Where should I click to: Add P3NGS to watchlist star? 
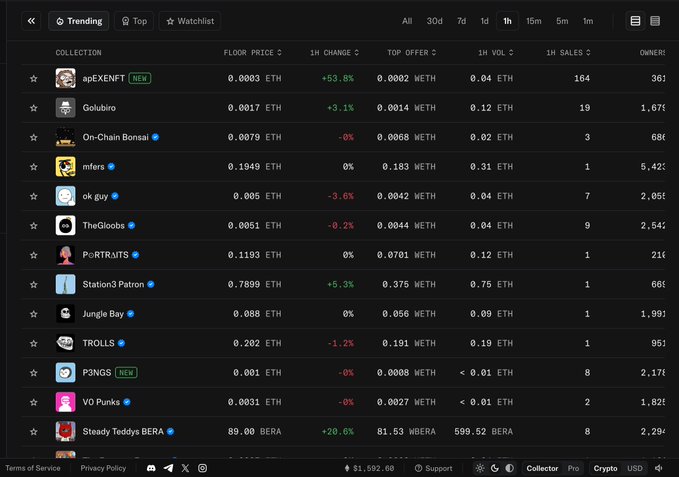tap(33, 373)
